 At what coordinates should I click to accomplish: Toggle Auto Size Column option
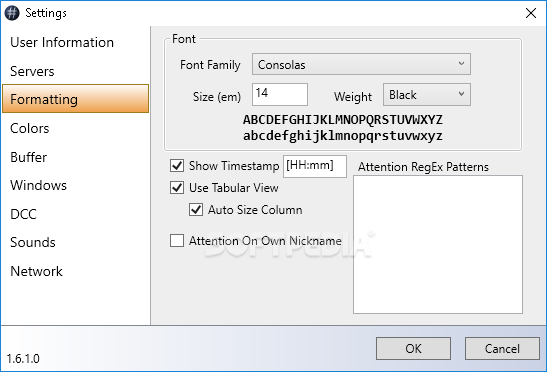(196, 210)
